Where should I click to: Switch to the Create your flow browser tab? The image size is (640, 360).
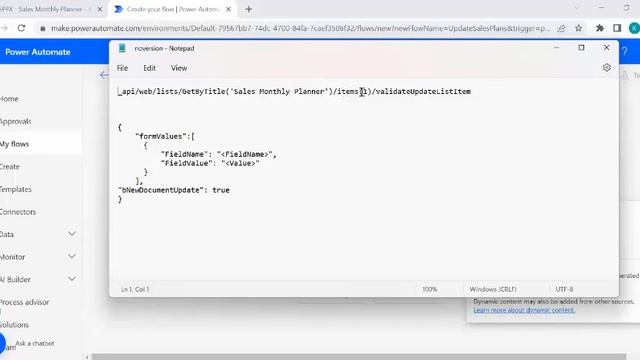[173, 9]
